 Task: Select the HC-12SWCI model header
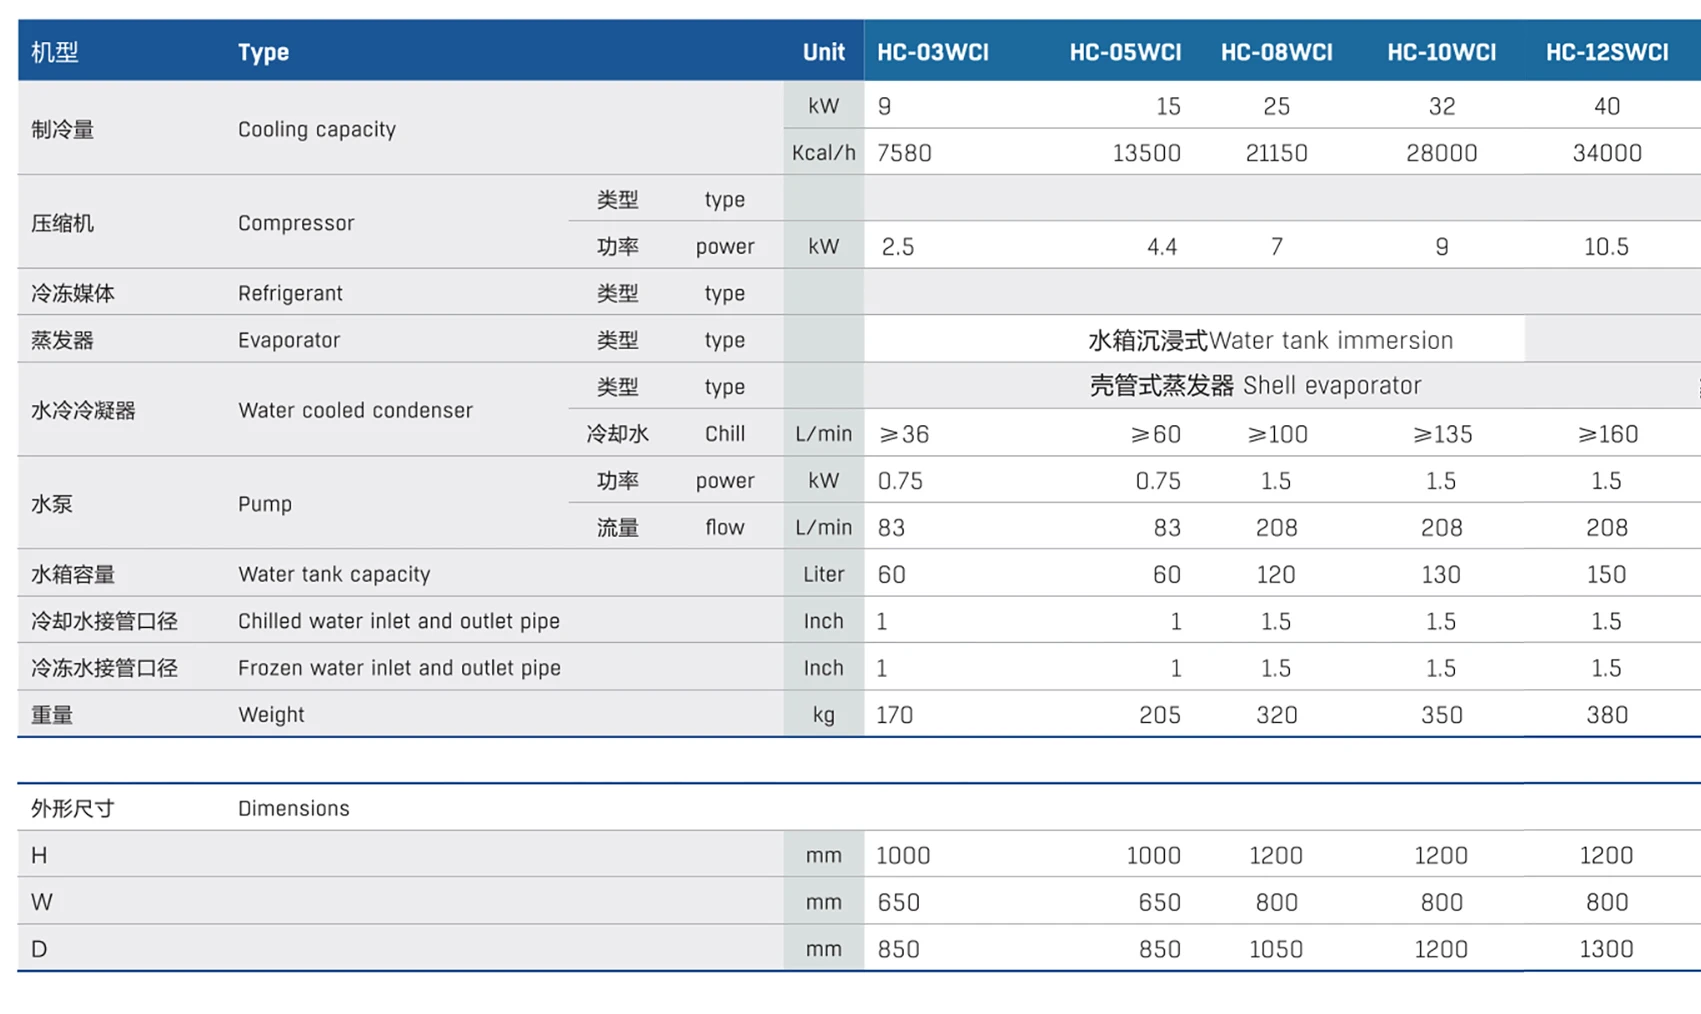1606,52
